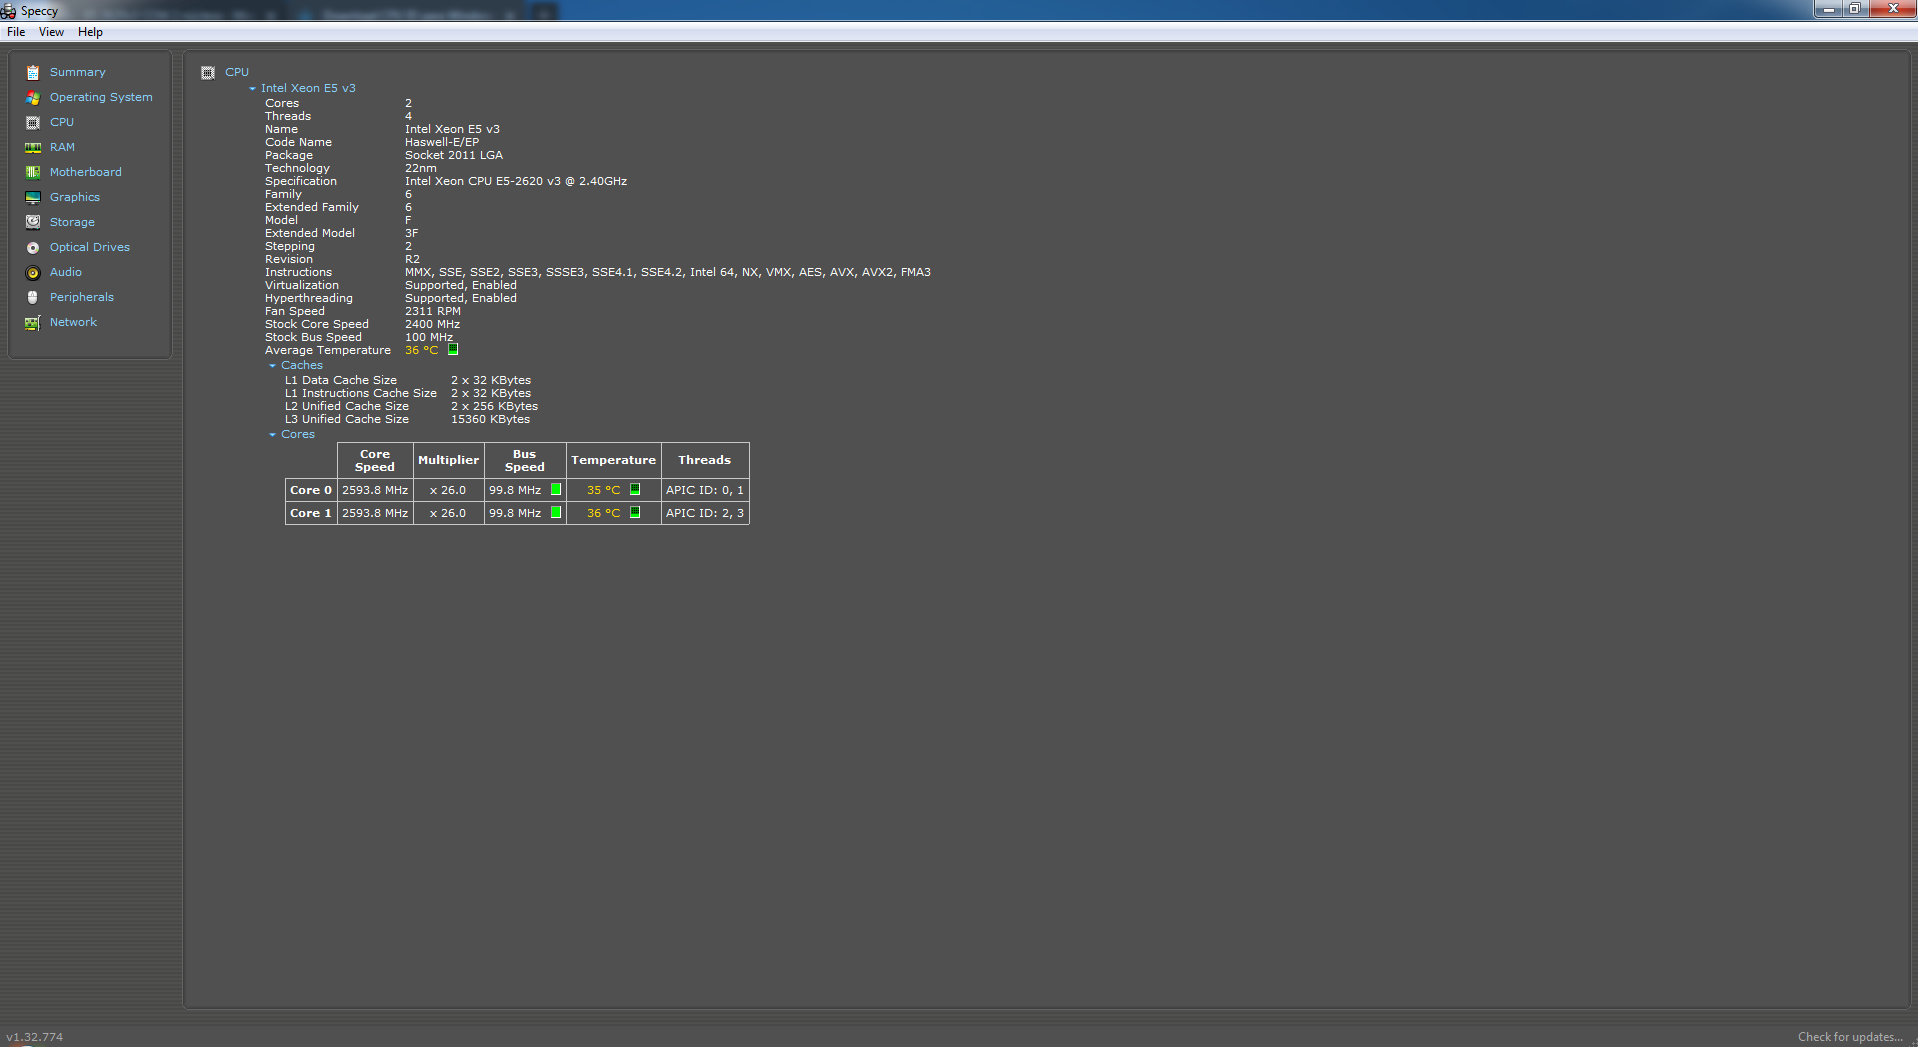The width and height of the screenshot is (1918, 1047).
Task: Click APIC ID: 0, 1 cell
Action: pyautogui.click(x=705, y=490)
